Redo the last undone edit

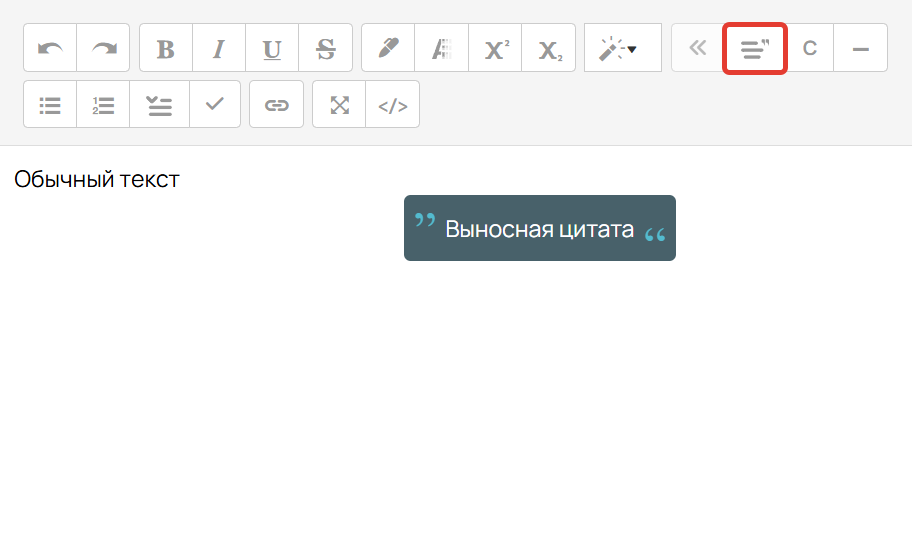pyautogui.click(x=103, y=48)
